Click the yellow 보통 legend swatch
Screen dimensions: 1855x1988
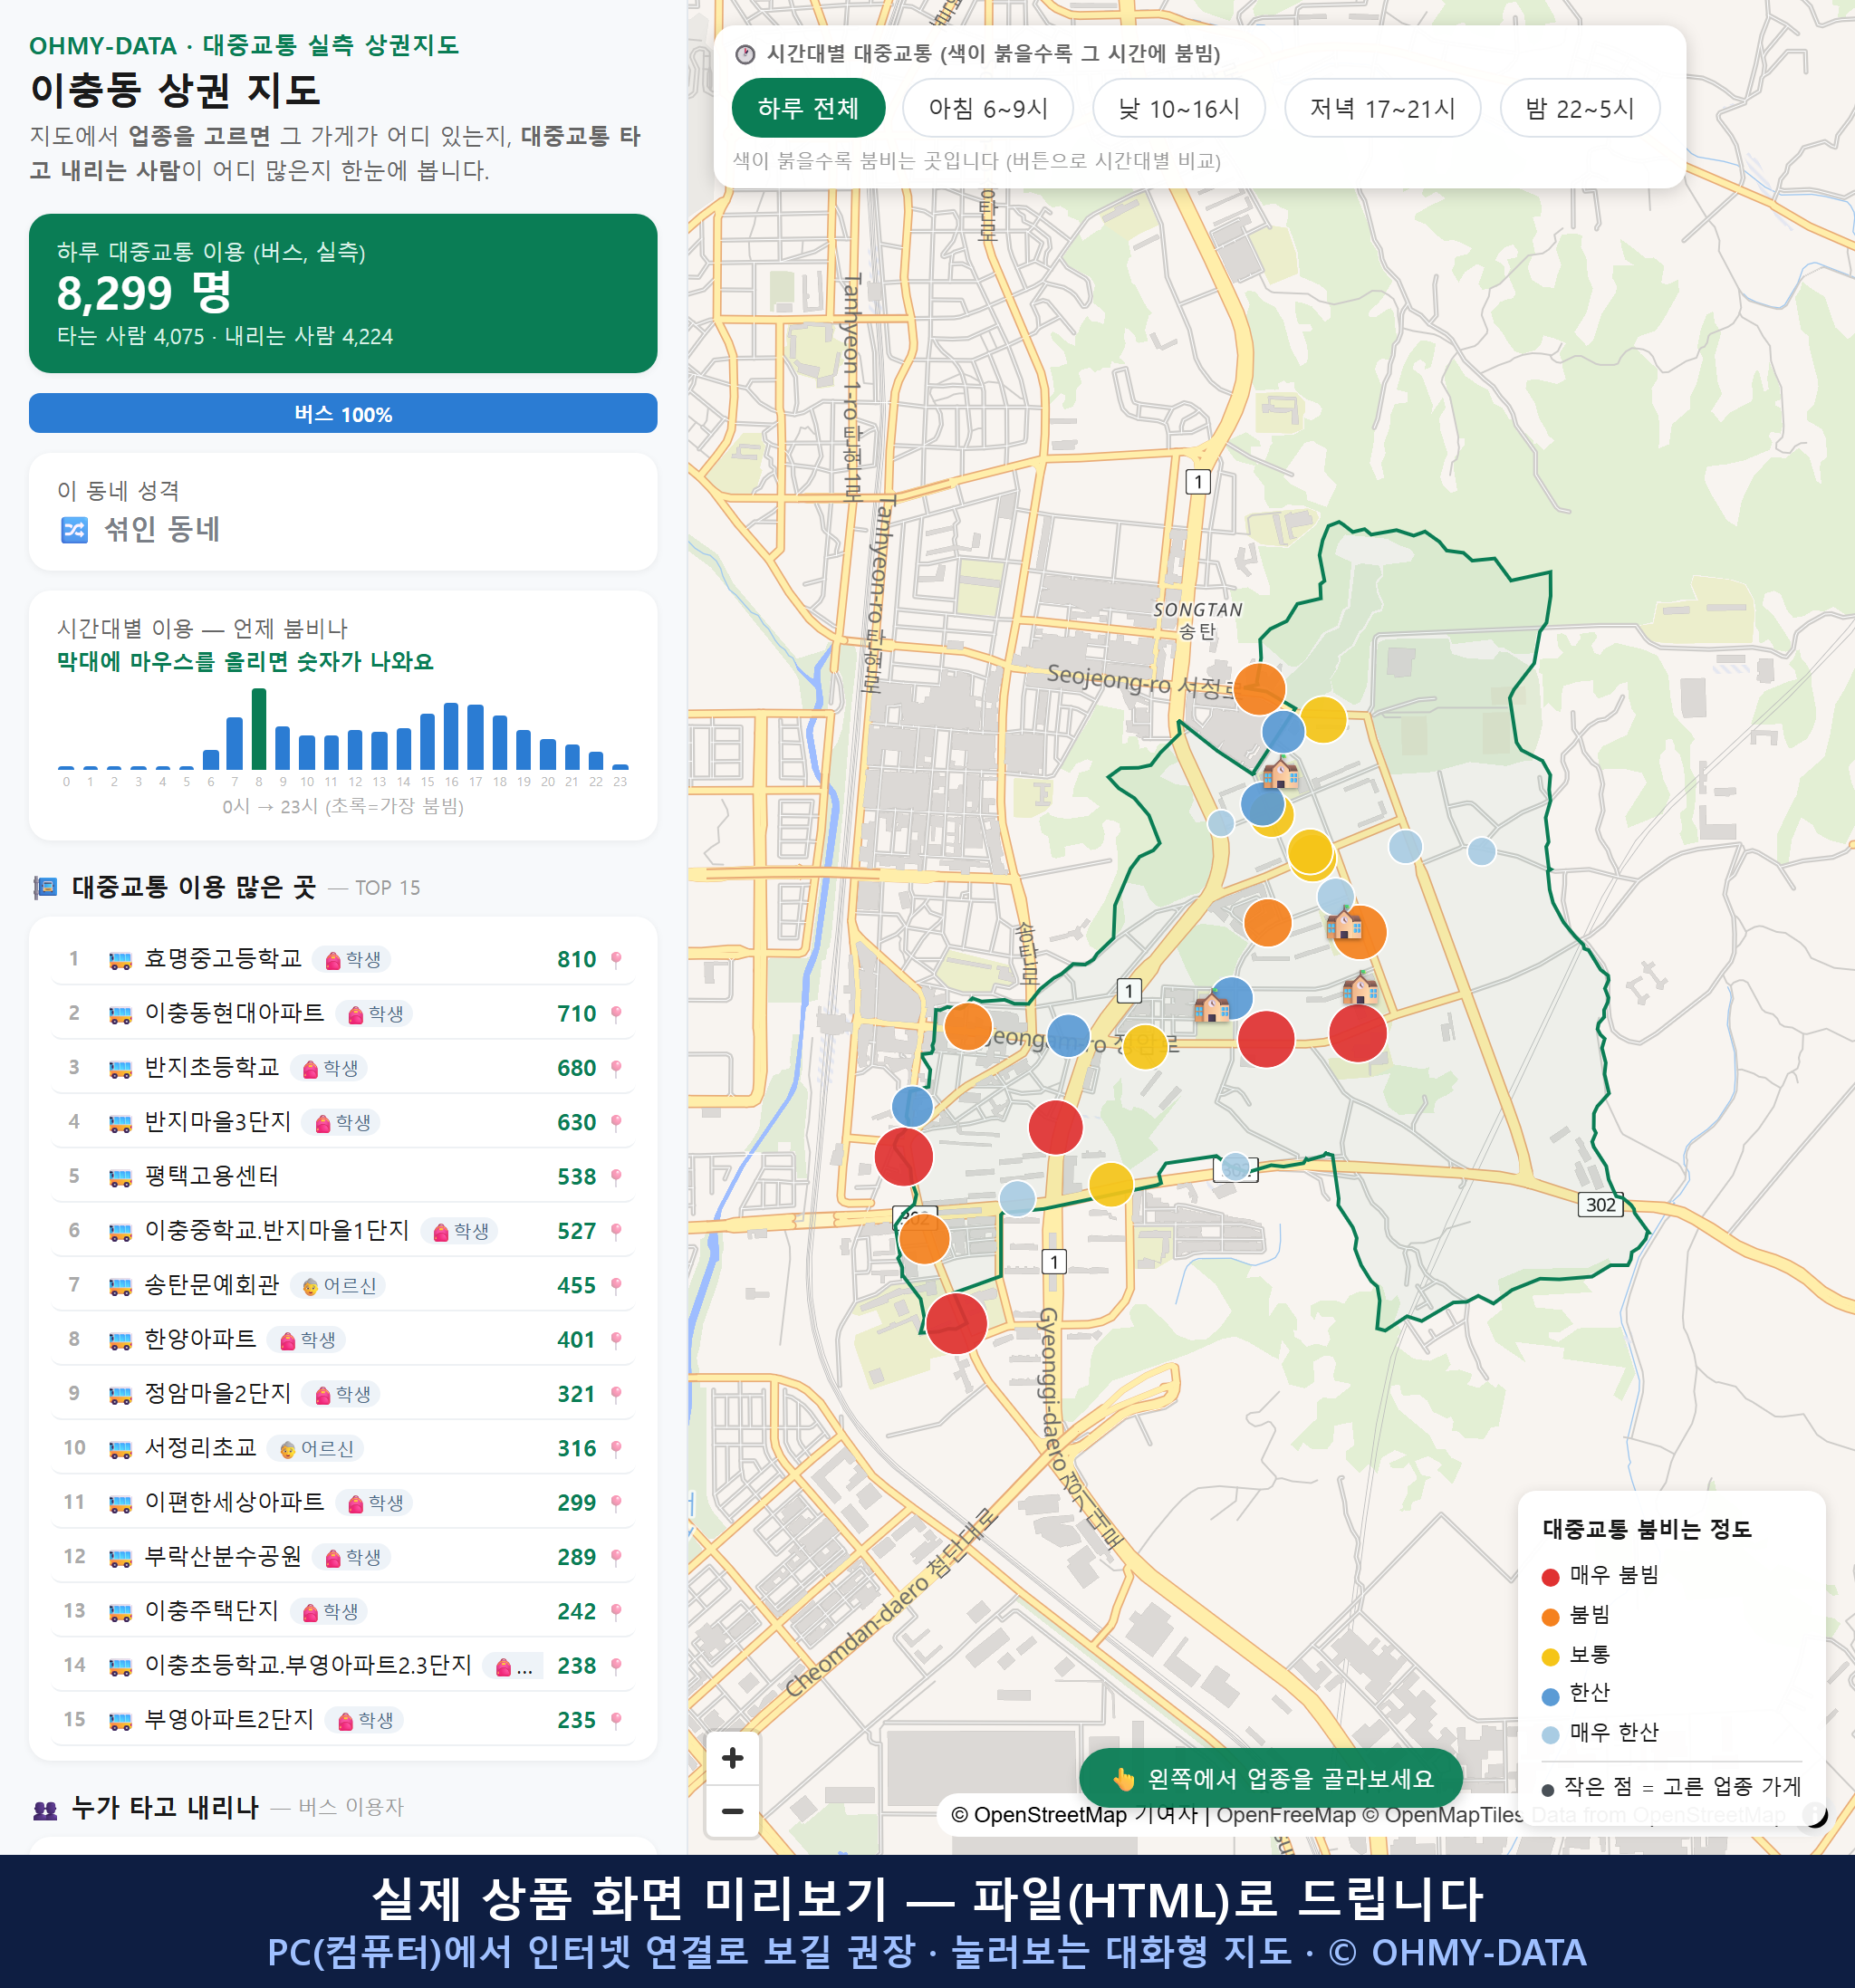coord(1550,1657)
